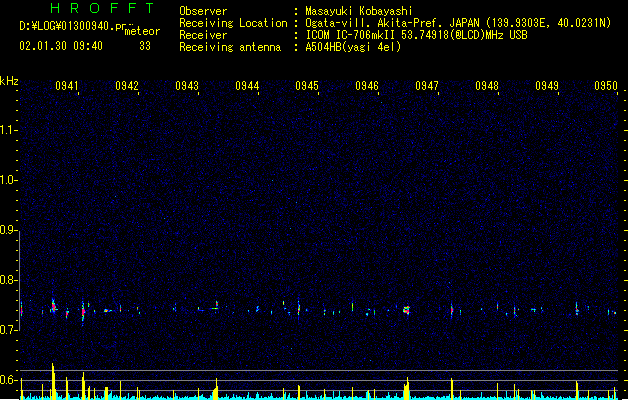Viewport: 629px width, 400px height.
Task: Click time marker 0941
Action: [x=67, y=86]
